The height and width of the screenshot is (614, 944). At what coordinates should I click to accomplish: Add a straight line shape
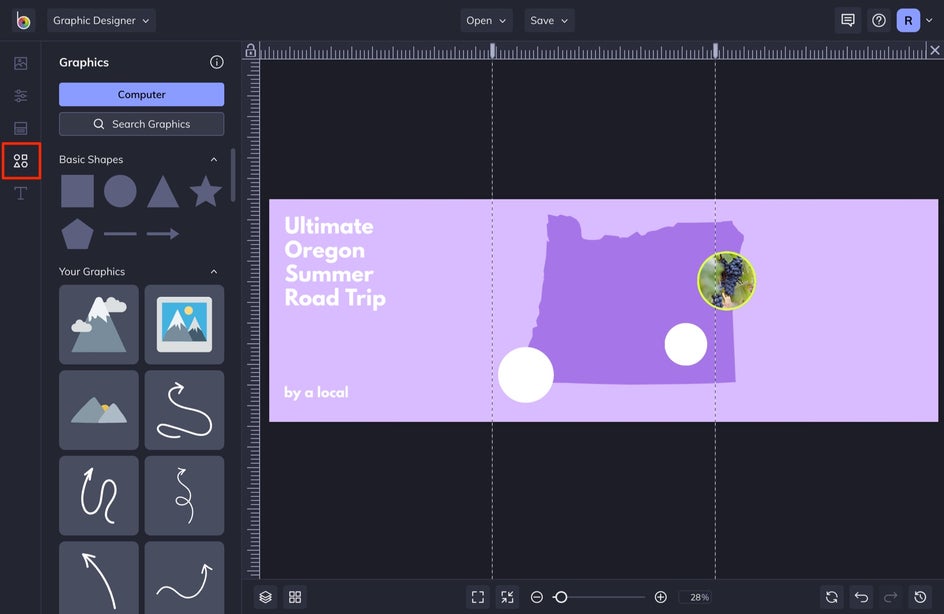click(120, 234)
